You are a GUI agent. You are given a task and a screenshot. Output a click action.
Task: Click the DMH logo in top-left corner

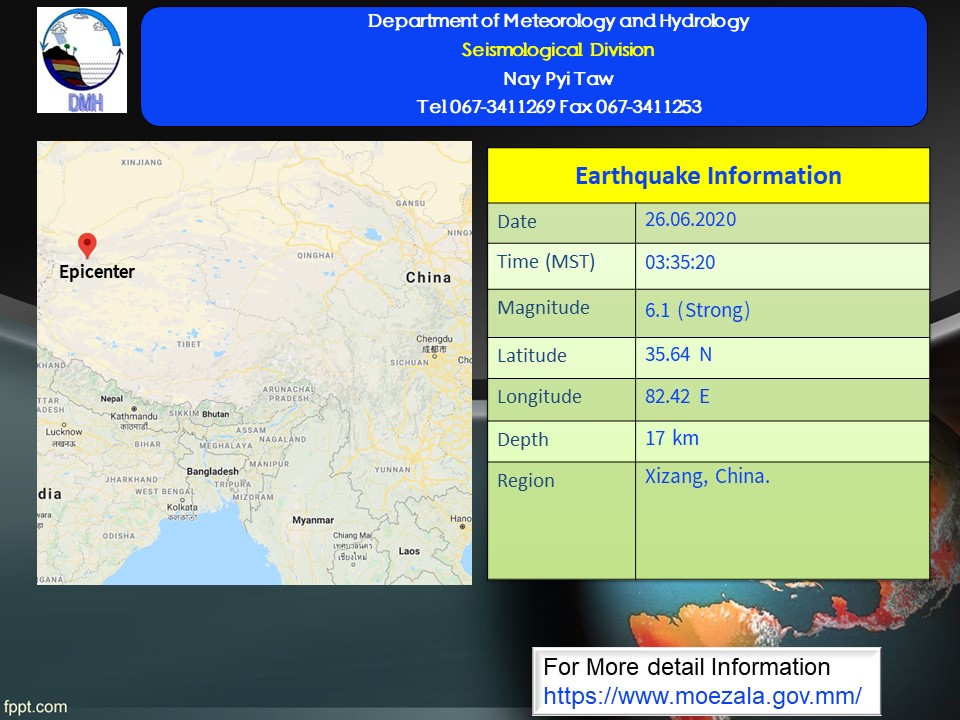tap(82, 60)
